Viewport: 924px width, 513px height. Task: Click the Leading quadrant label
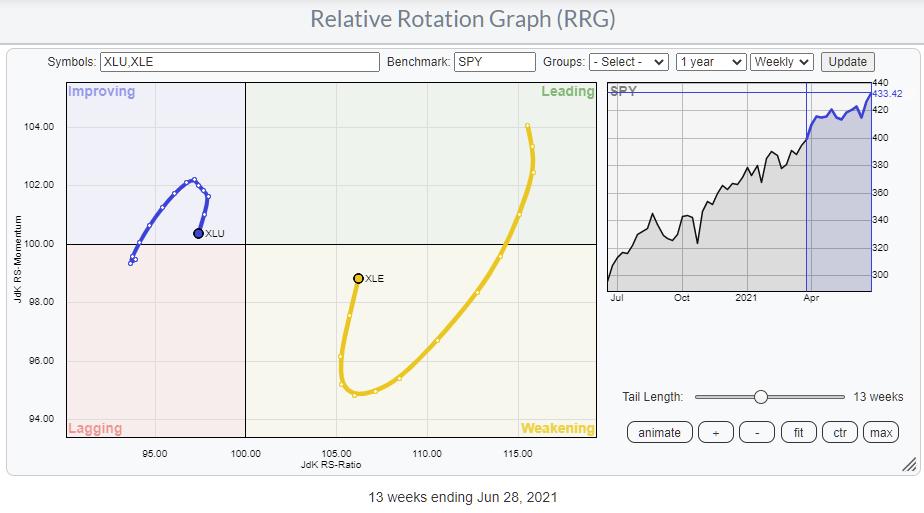click(x=567, y=92)
